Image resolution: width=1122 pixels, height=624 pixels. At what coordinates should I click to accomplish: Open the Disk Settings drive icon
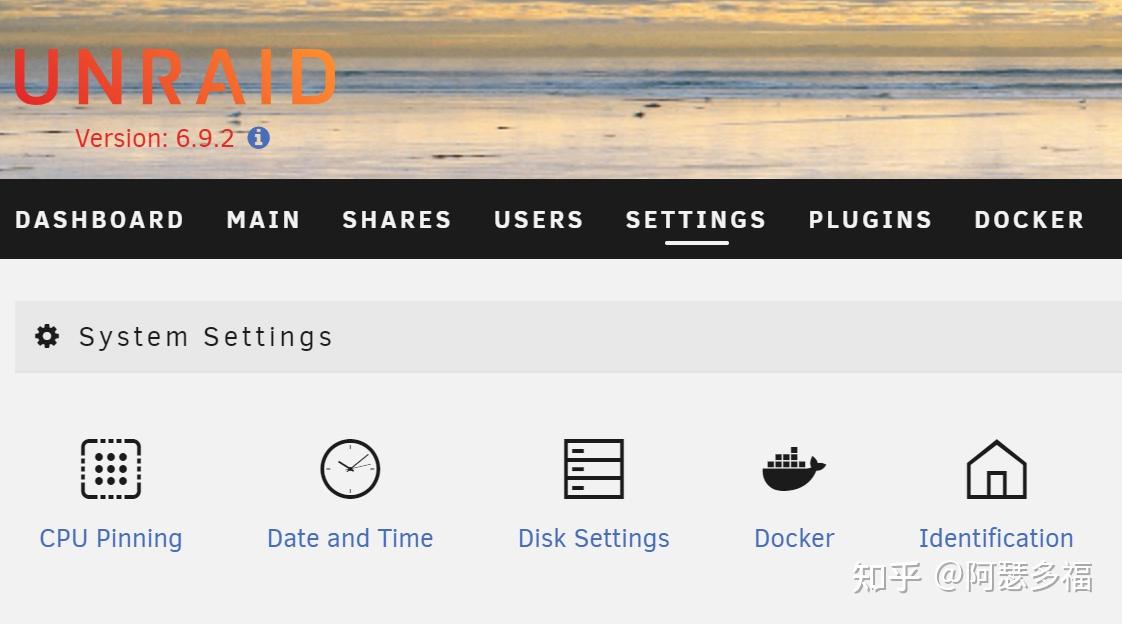(x=594, y=469)
